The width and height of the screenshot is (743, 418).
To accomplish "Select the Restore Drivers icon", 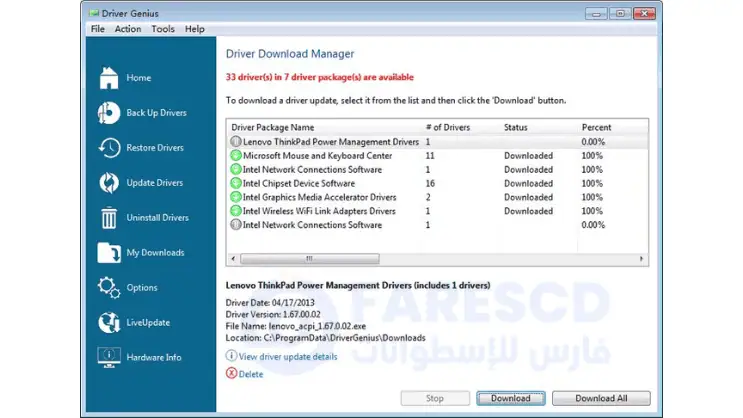I will tap(108, 148).
